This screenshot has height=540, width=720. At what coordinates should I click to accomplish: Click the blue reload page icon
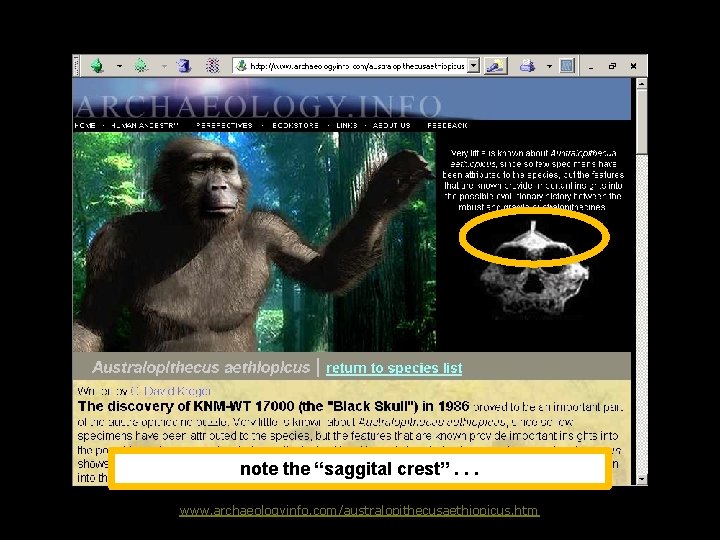point(184,66)
